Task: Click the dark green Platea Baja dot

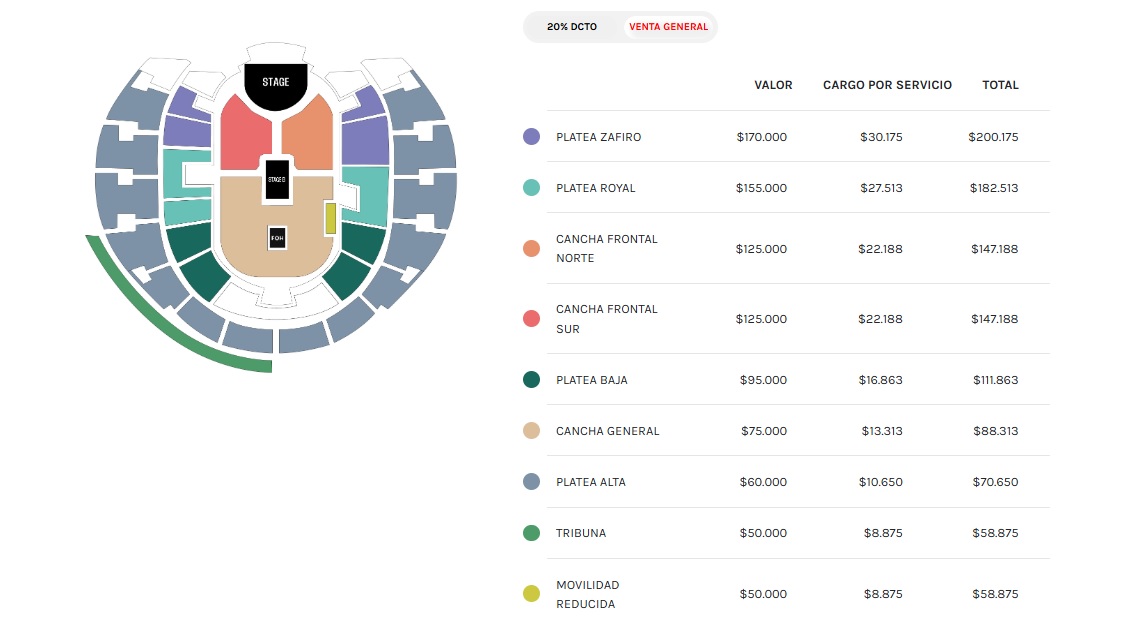Action: coord(531,380)
